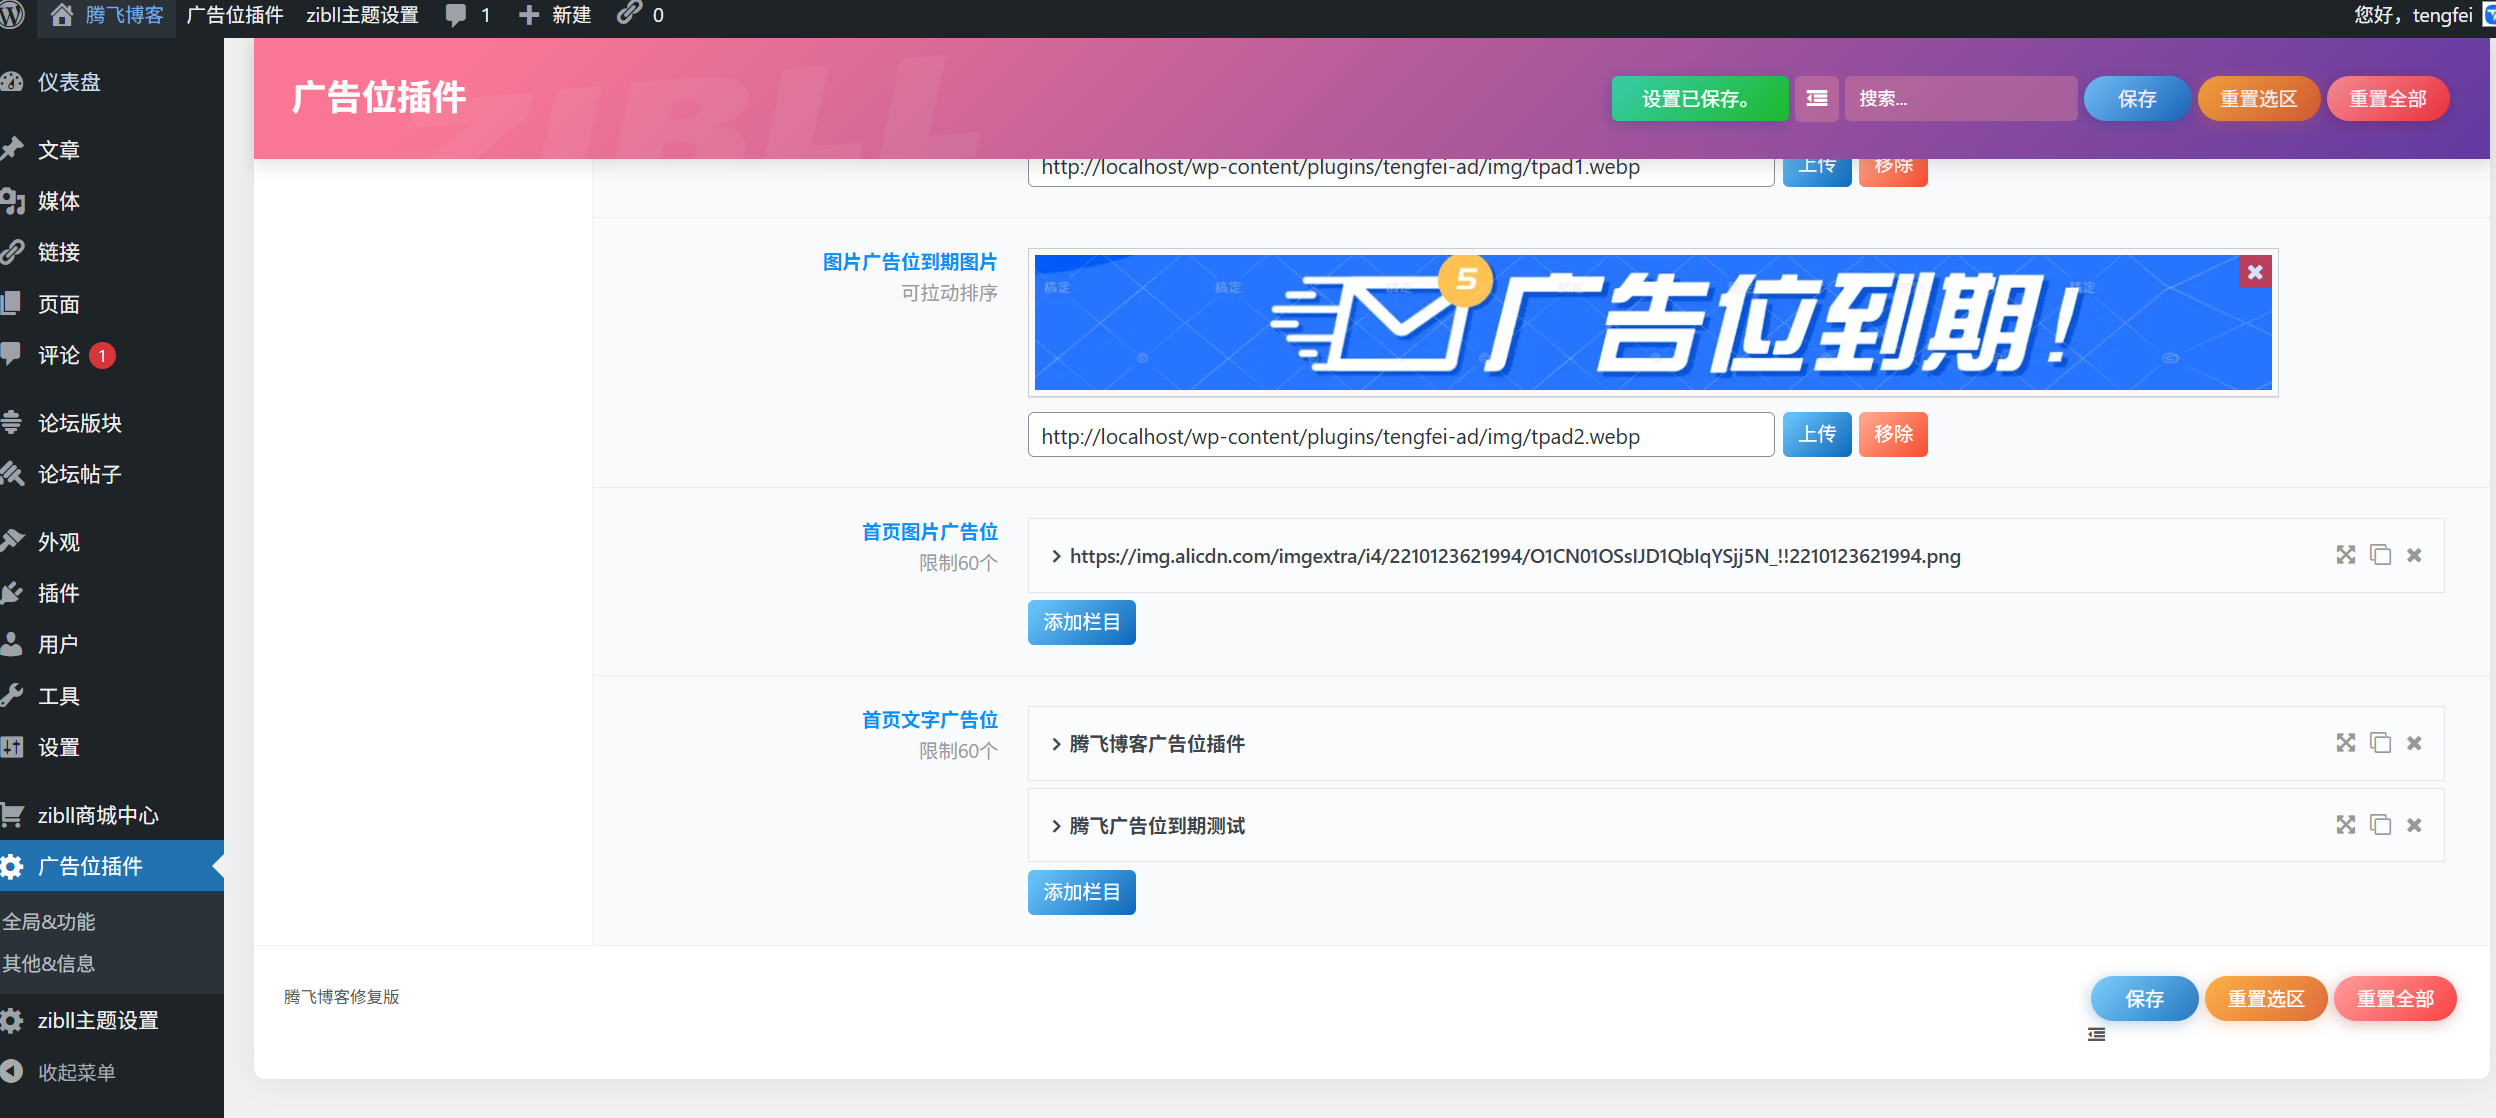The height and width of the screenshot is (1118, 2496).
Task: Switch to 全局&功能 section
Action: [x=50, y=922]
